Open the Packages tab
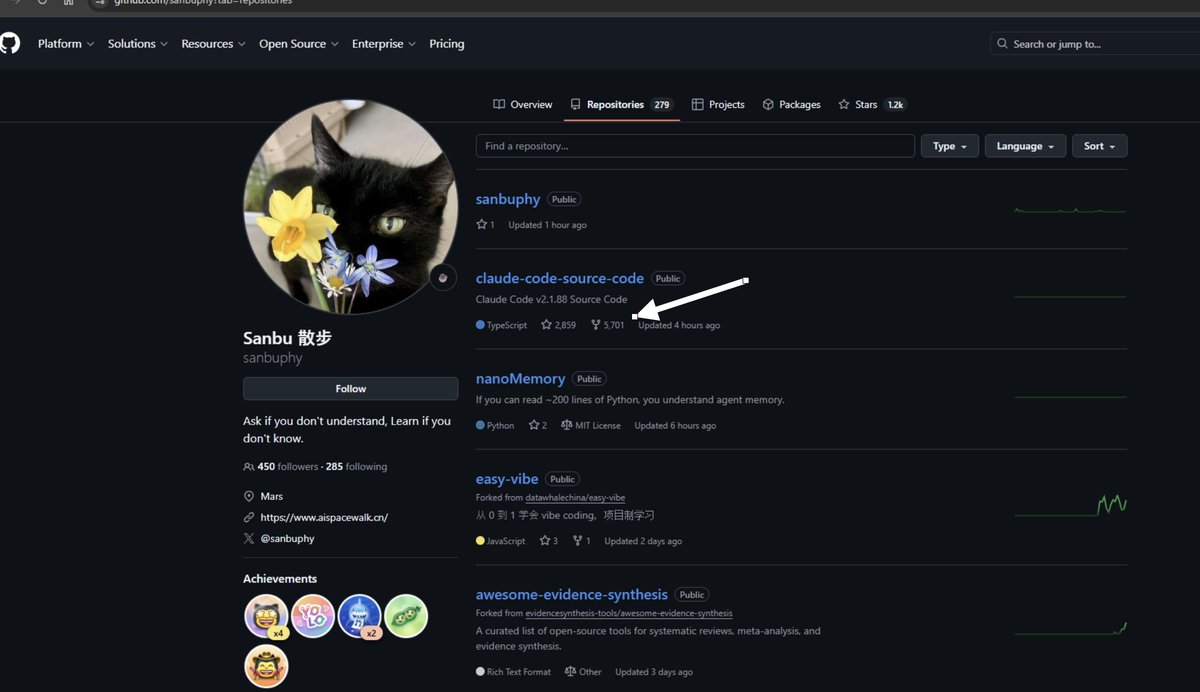The height and width of the screenshot is (692, 1200). (x=791, y=104)
